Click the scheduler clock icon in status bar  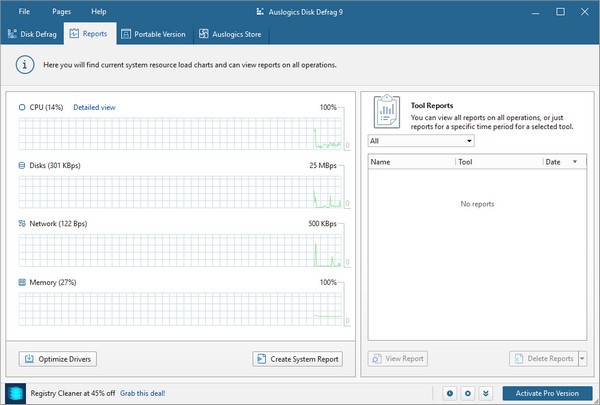[x=450, y=393]
